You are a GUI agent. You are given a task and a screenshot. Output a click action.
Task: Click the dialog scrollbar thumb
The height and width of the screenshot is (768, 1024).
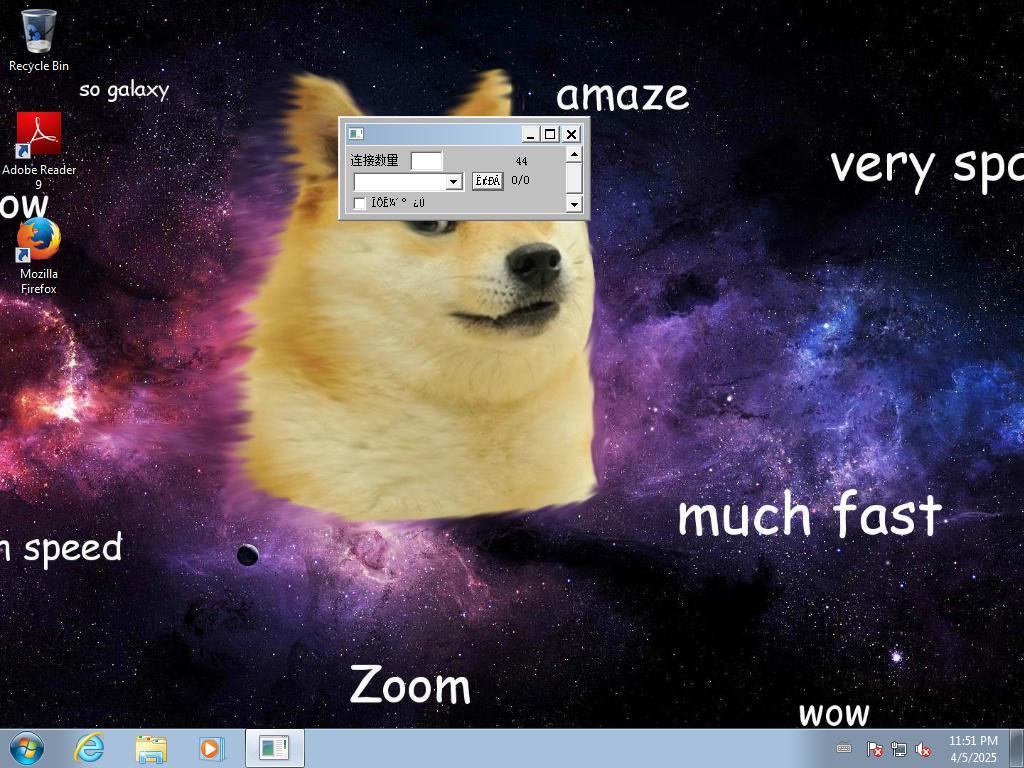click(x=574, y=178)
